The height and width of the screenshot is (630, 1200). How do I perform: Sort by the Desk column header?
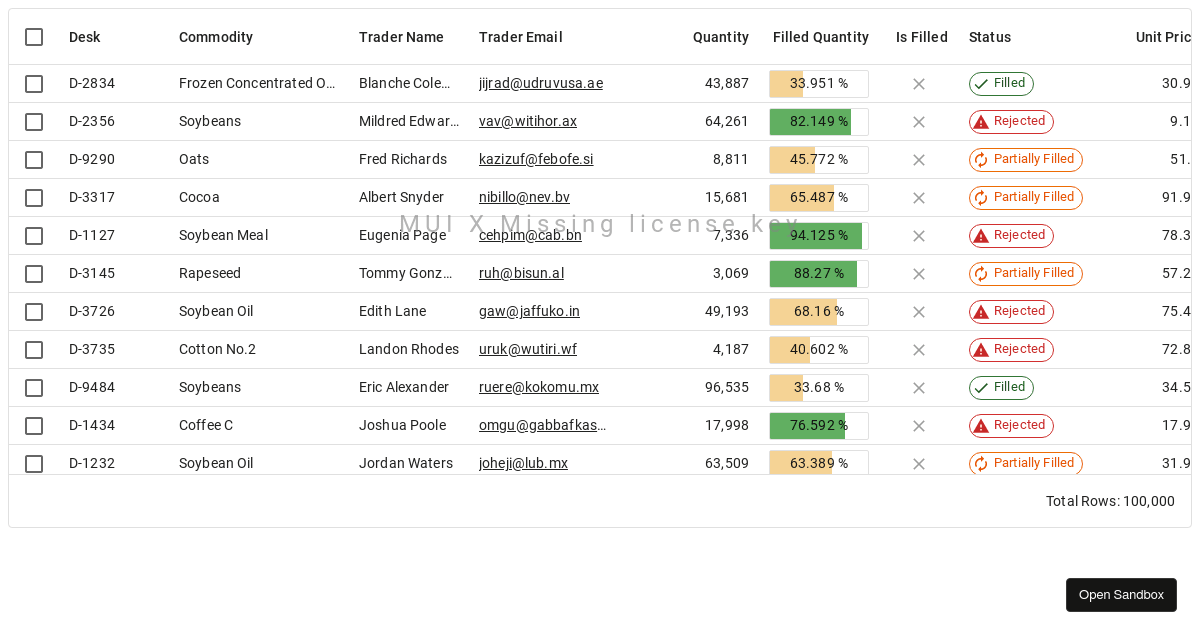point(85,37)
